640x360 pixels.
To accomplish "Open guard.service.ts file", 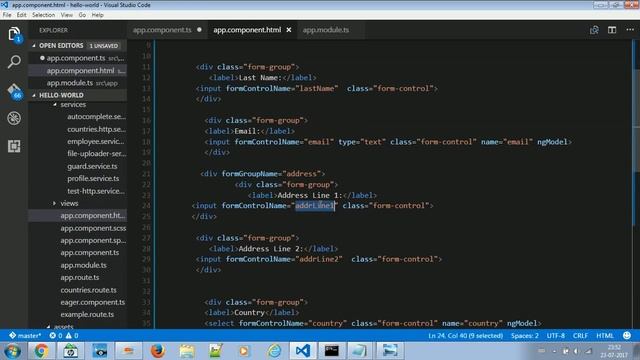I will click(92, 166).
